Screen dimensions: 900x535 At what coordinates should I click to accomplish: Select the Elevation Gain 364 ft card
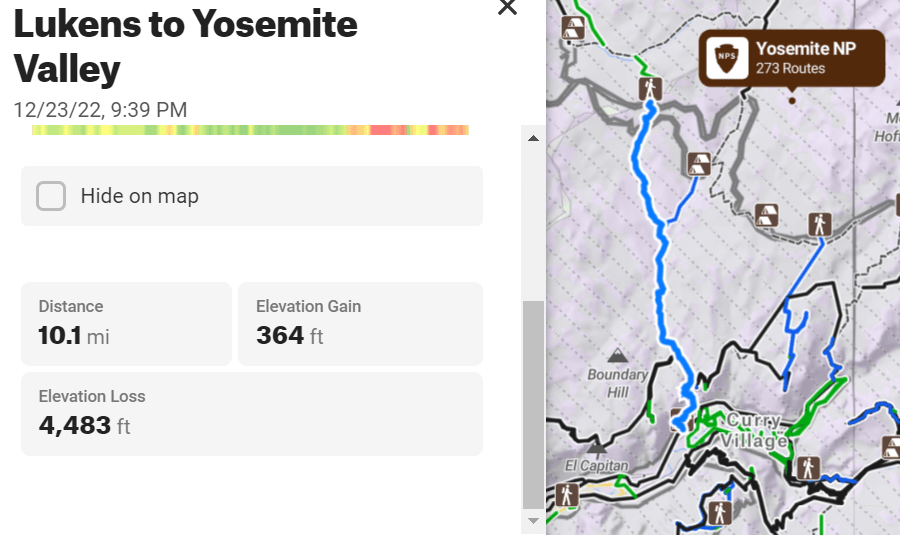click(x=360, y=323)
